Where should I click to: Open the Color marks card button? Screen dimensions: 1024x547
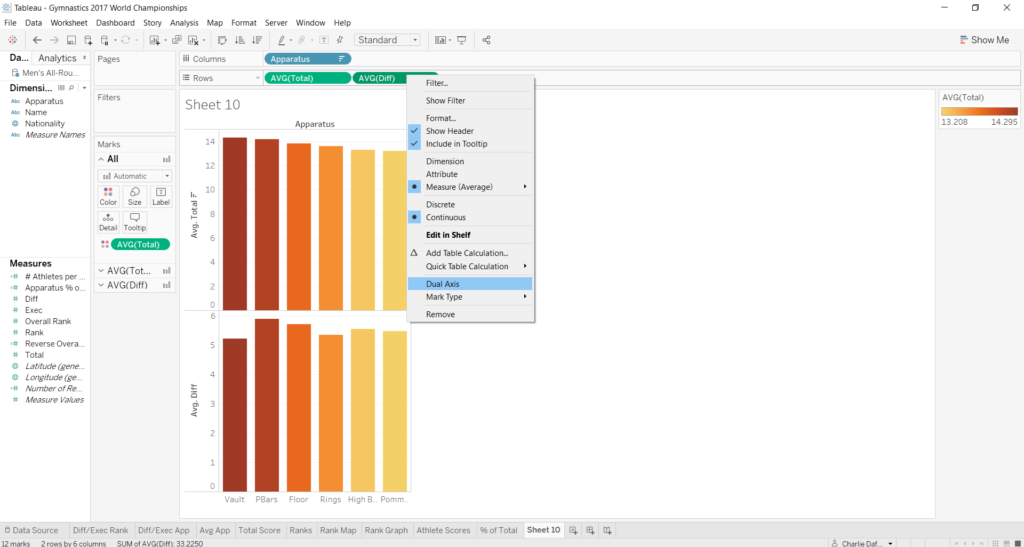pyautogui.click(x=108, y=194)
